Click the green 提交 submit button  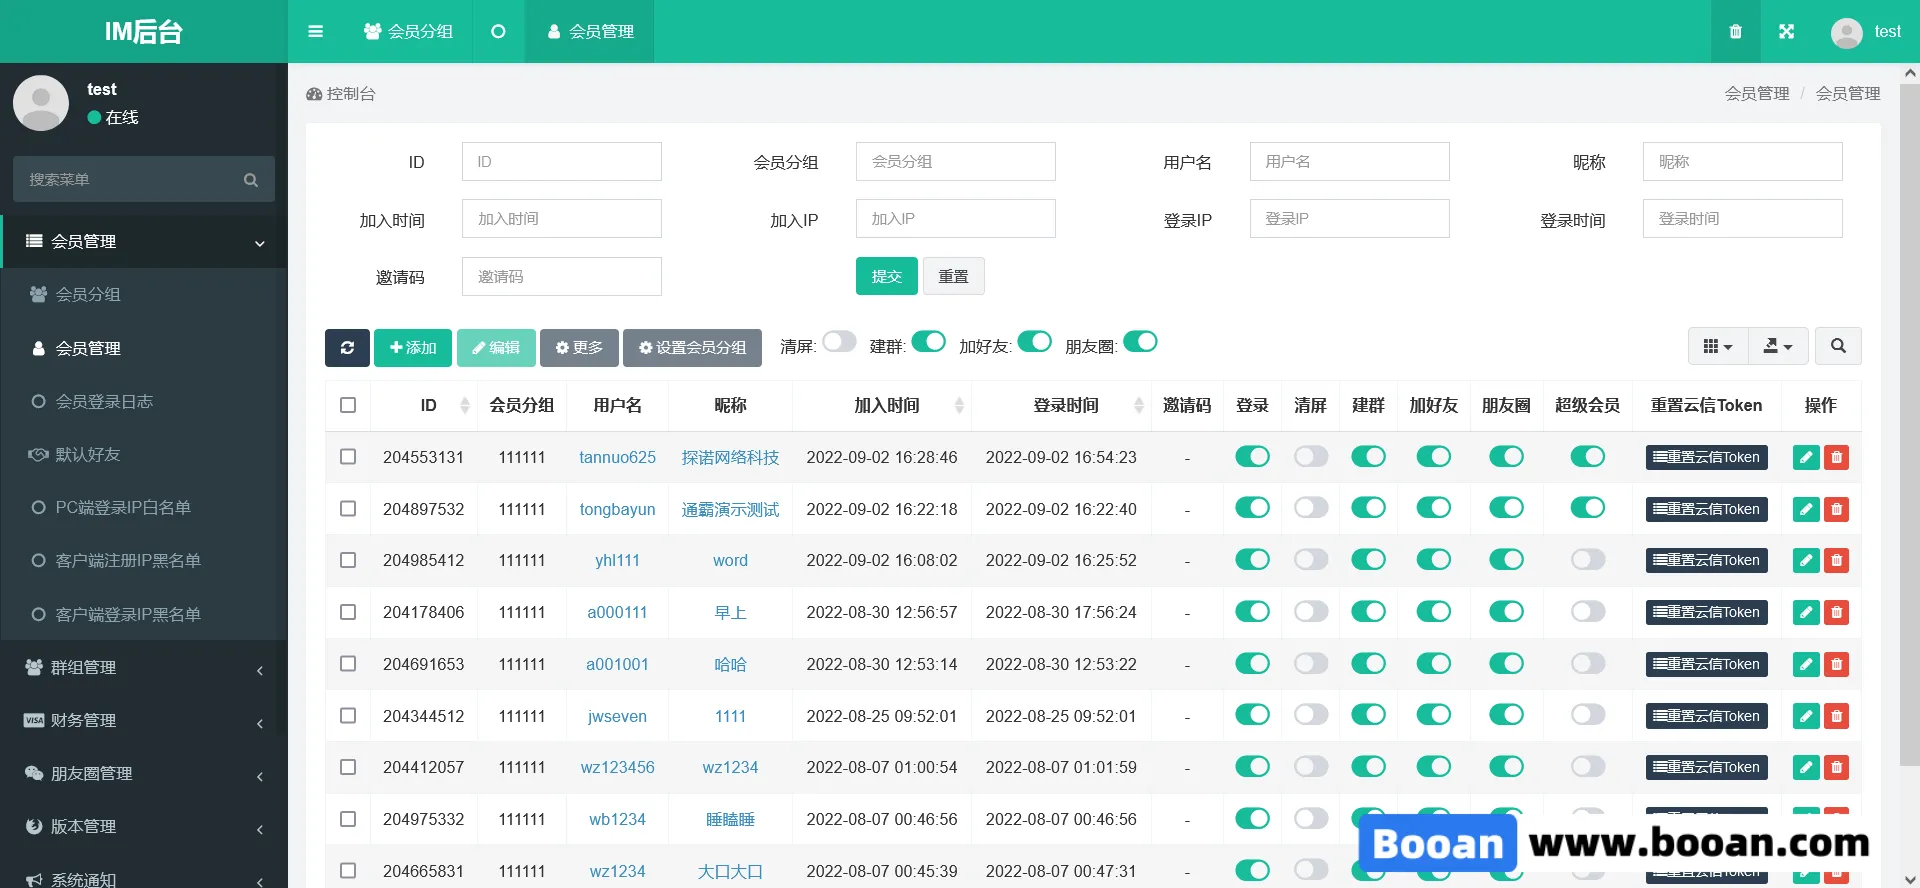point(886,276)
